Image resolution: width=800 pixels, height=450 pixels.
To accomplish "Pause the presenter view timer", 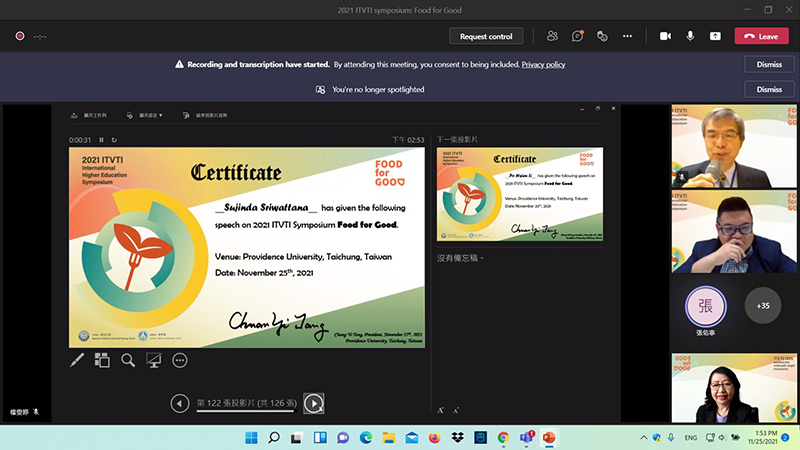I will [101, 140].
